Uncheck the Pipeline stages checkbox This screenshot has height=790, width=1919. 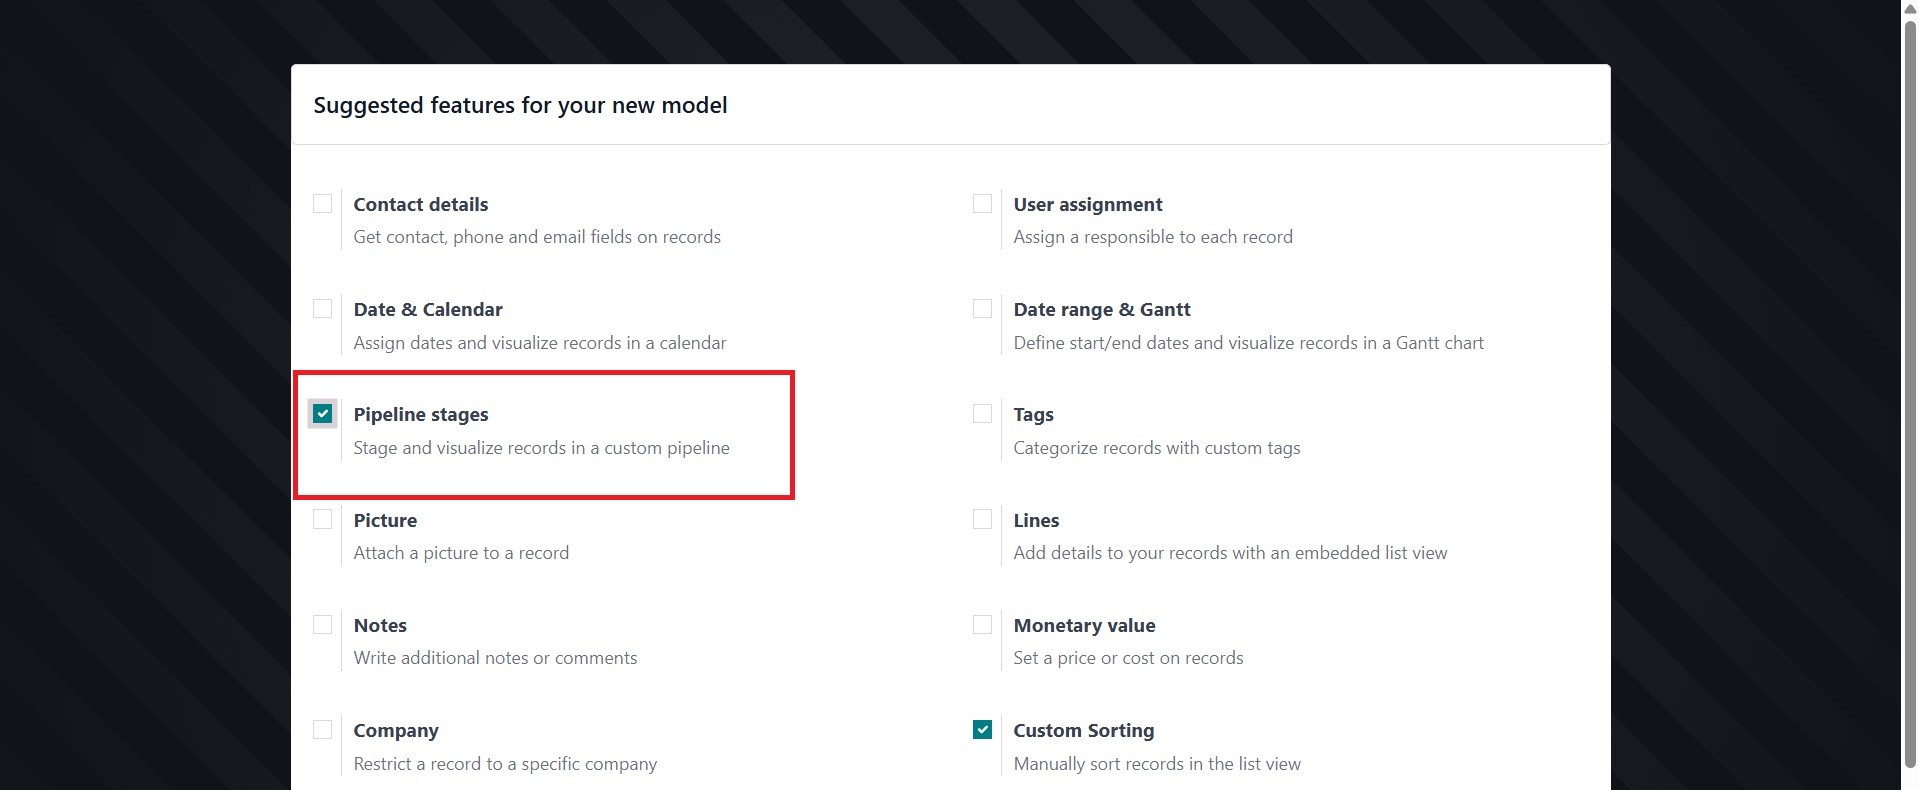coord(322,414)
